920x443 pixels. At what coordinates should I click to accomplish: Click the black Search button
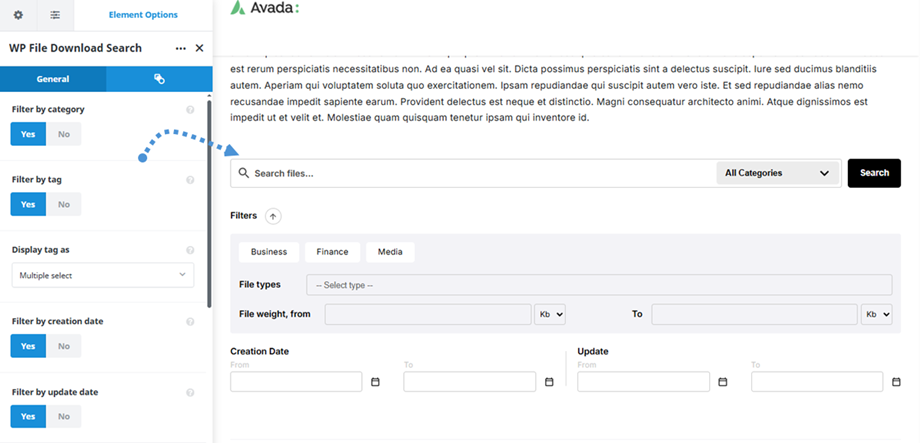874,173
